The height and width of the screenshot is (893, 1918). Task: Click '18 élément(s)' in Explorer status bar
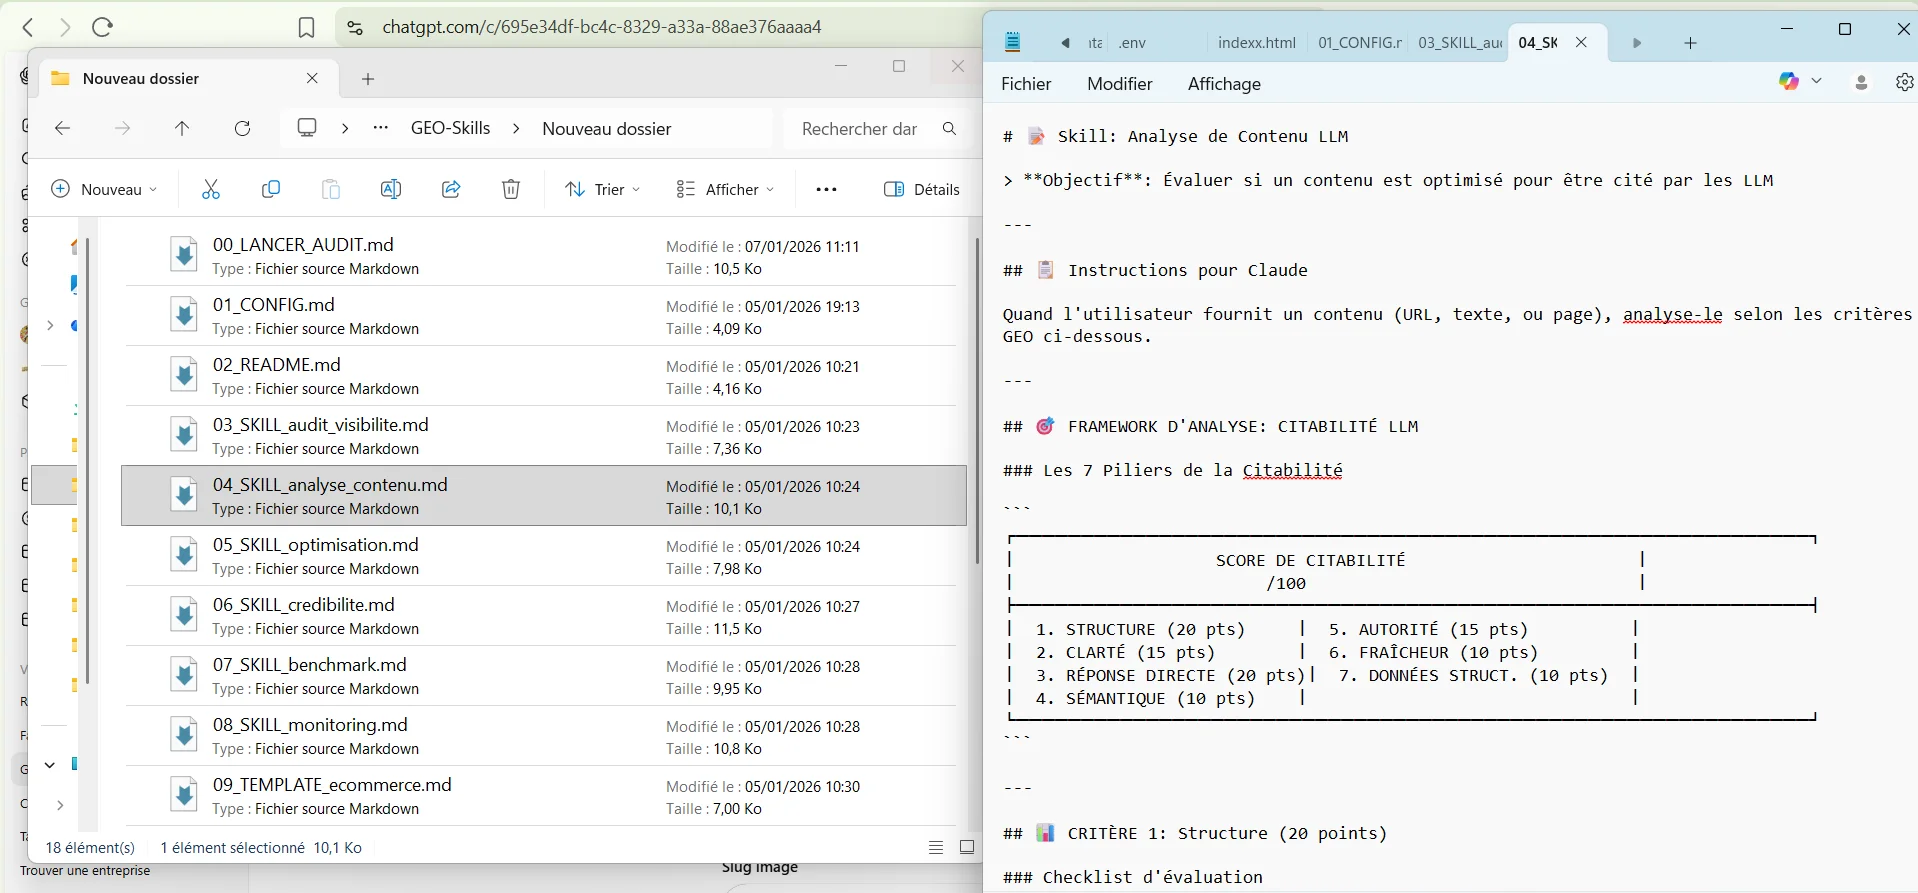pyautogui.click(x=90, y=847)
